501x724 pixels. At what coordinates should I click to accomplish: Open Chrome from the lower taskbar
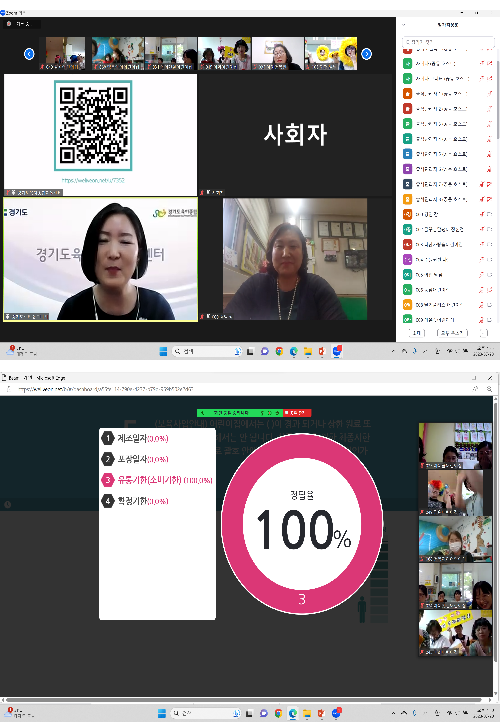point(278,713)
